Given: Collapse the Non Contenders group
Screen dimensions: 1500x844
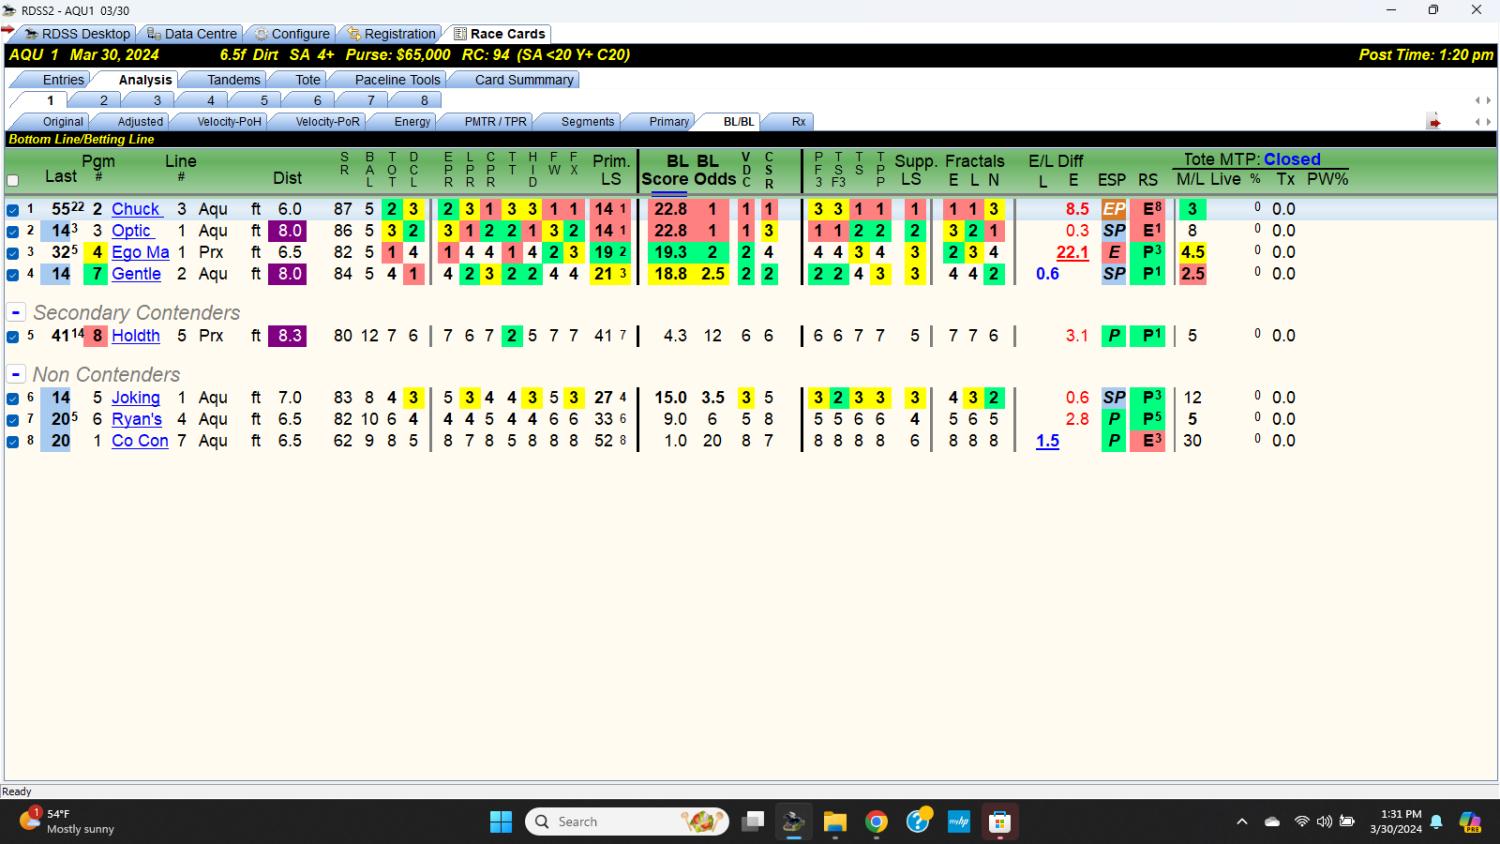Looking at the screenshot, I should (x=16, y=375).
